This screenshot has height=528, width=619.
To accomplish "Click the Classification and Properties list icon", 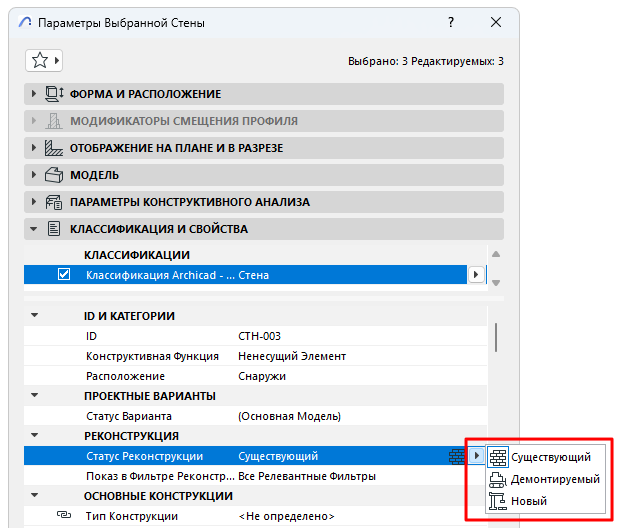I will click(x=54, y=229).
